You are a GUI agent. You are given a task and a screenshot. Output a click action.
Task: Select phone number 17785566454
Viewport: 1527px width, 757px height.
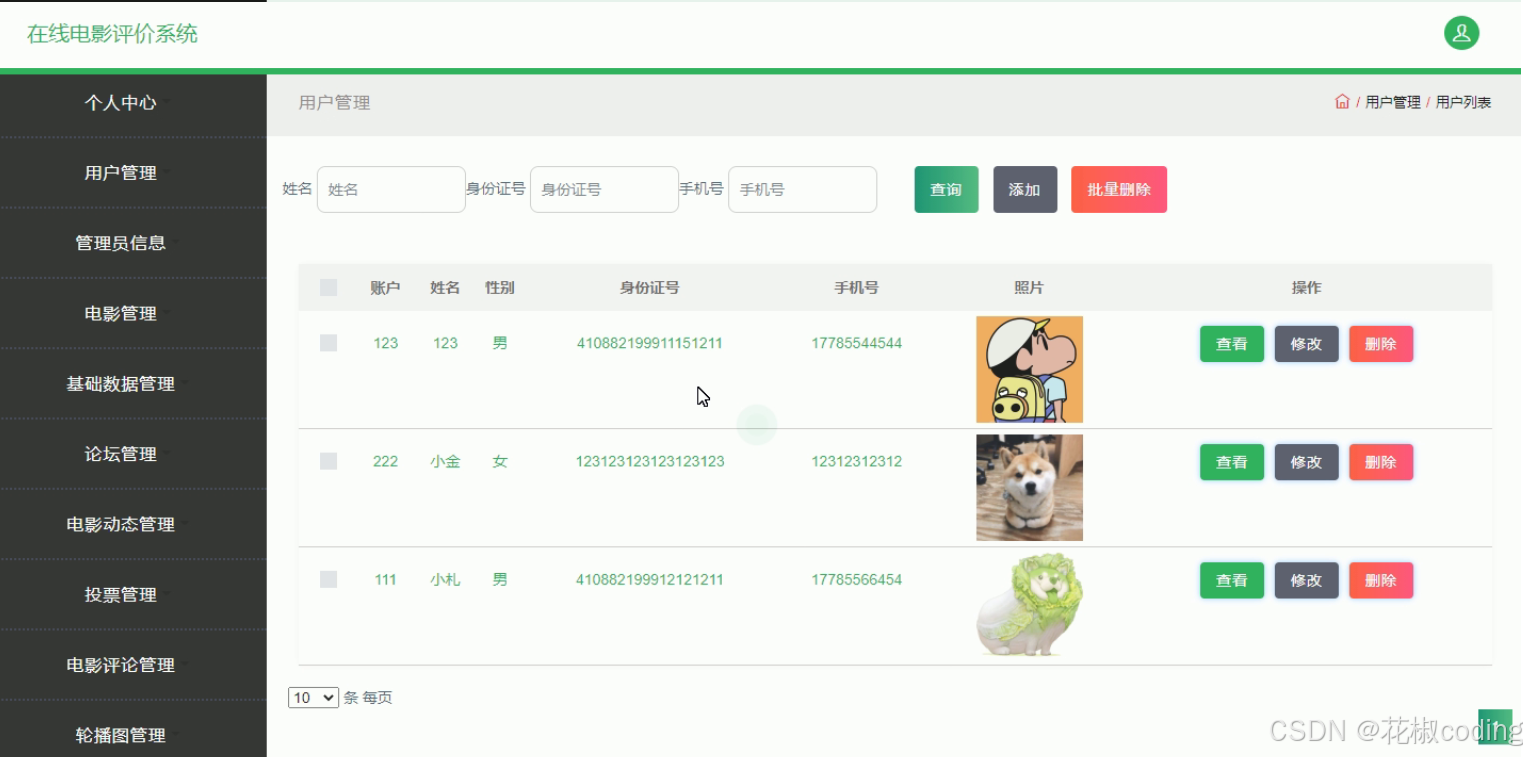856,579
